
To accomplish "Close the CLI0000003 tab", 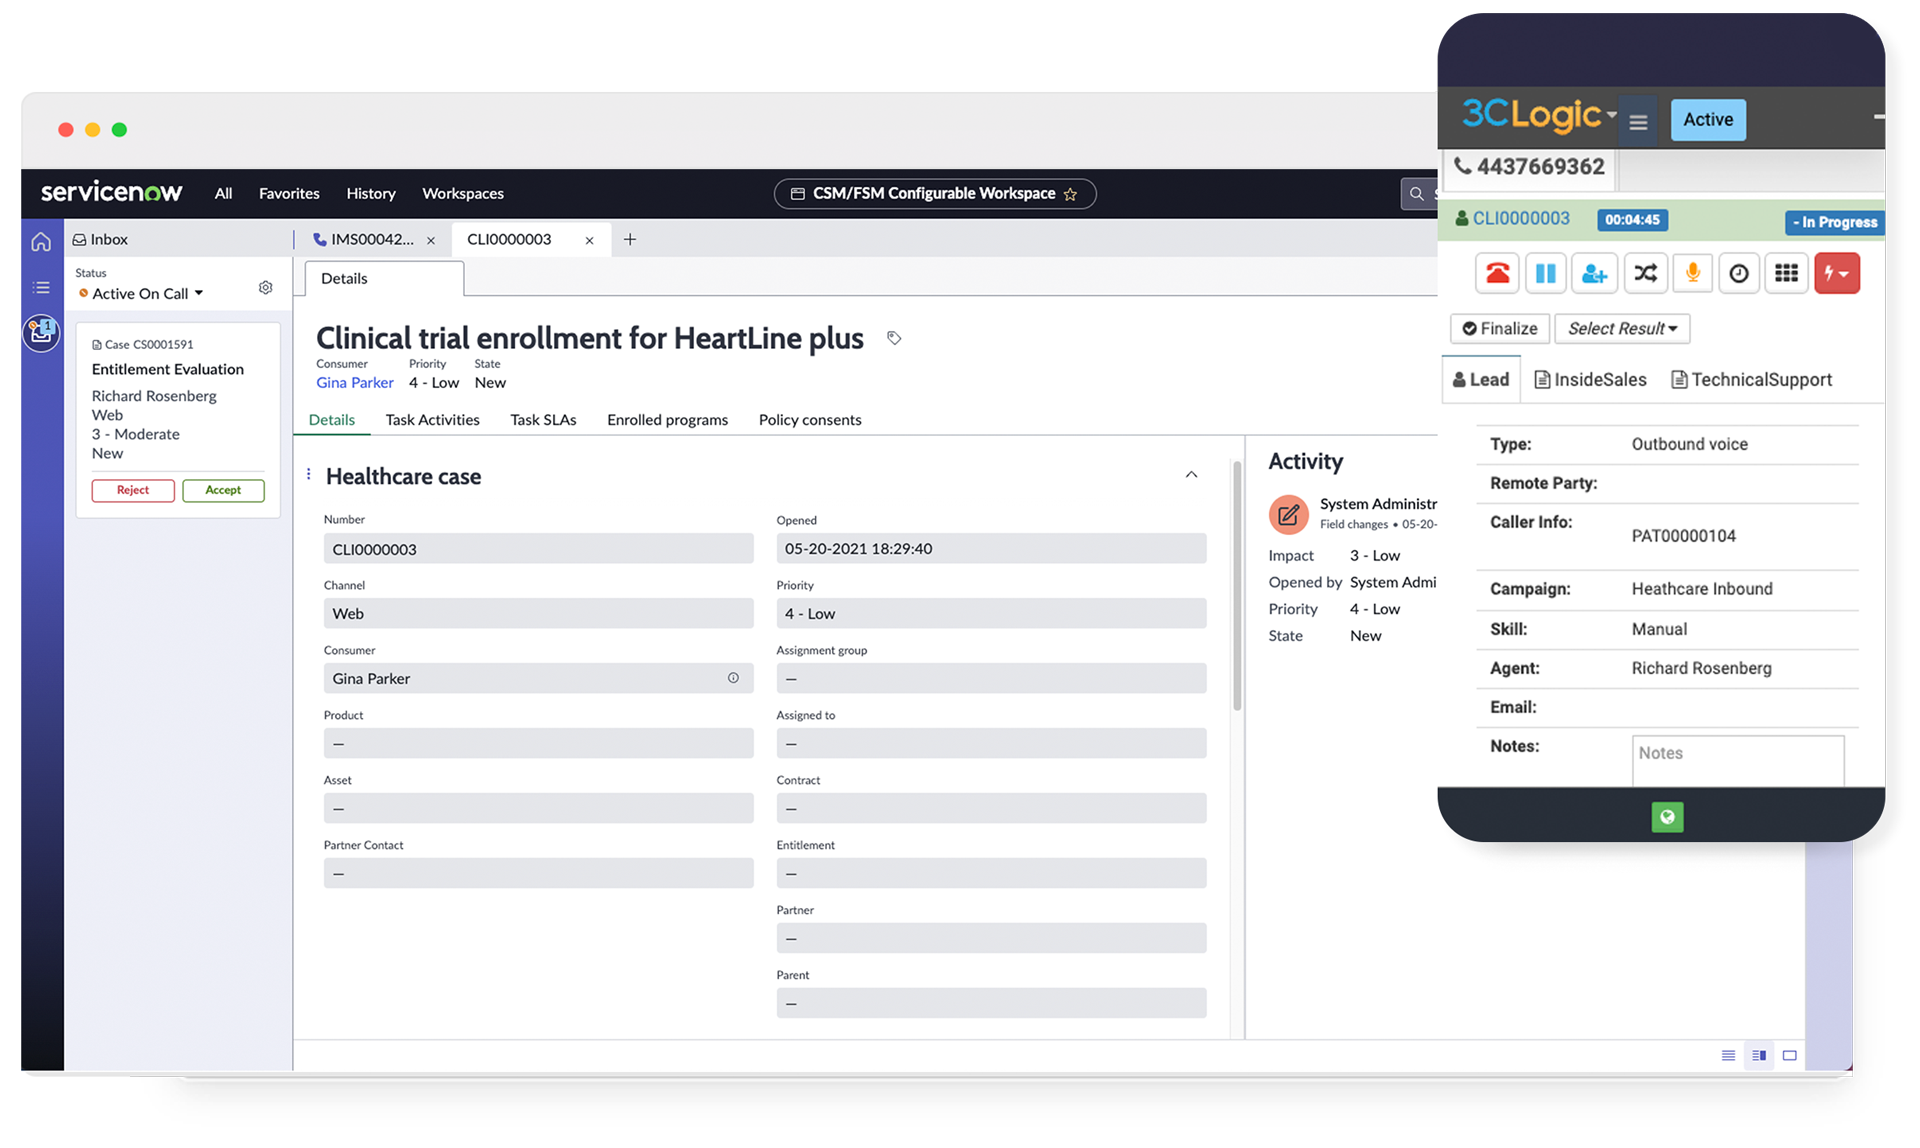I will tap(589, 240).
